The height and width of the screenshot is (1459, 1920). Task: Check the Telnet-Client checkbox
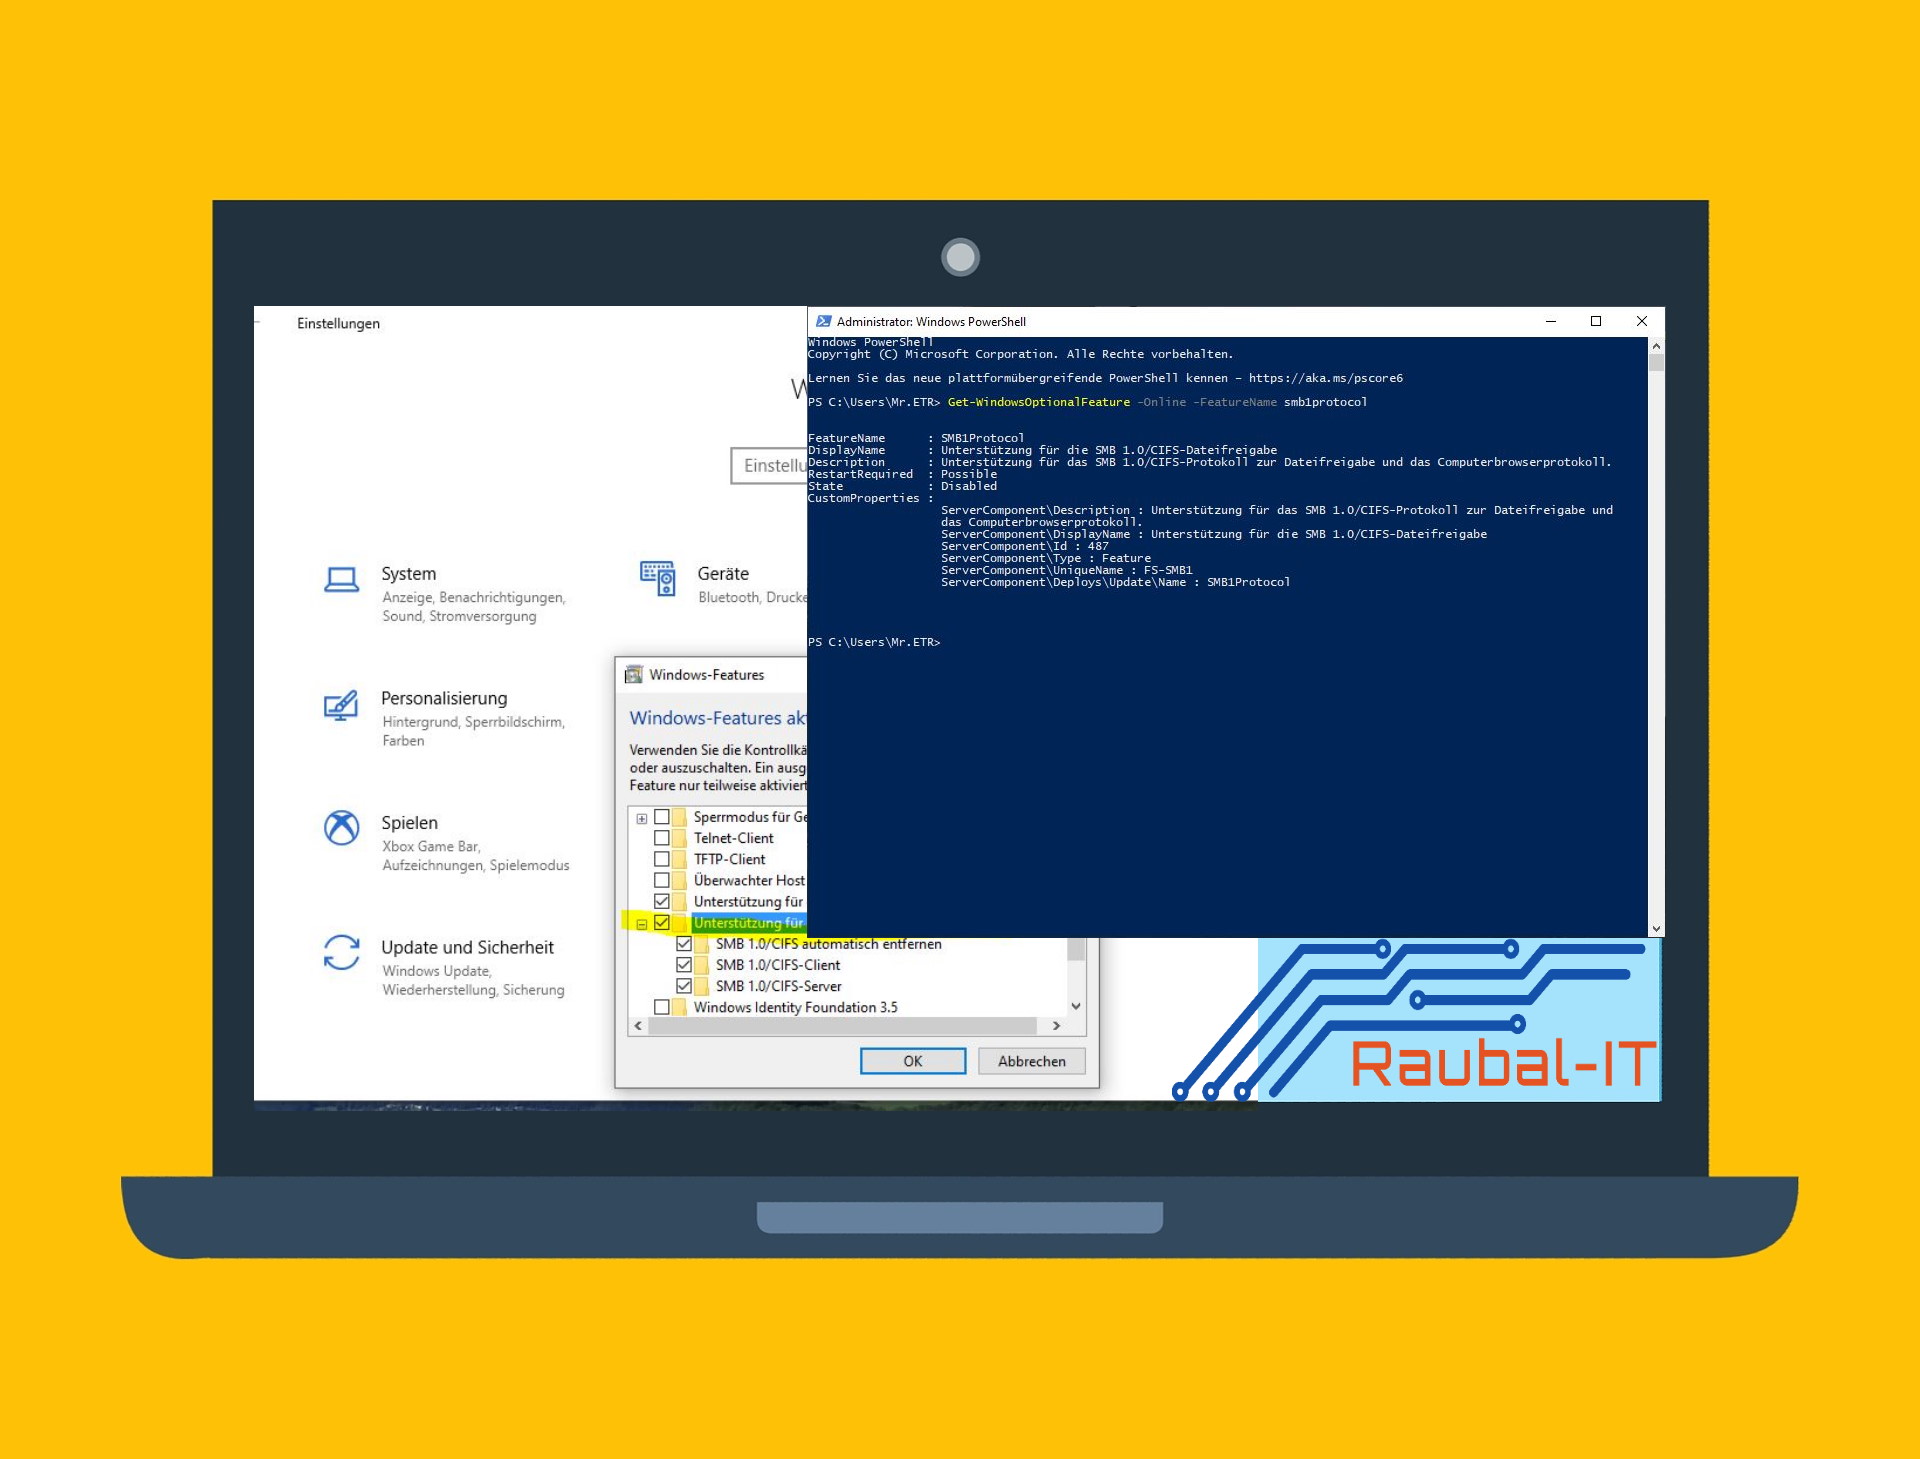pyautogui.click(x=662, y=838)
